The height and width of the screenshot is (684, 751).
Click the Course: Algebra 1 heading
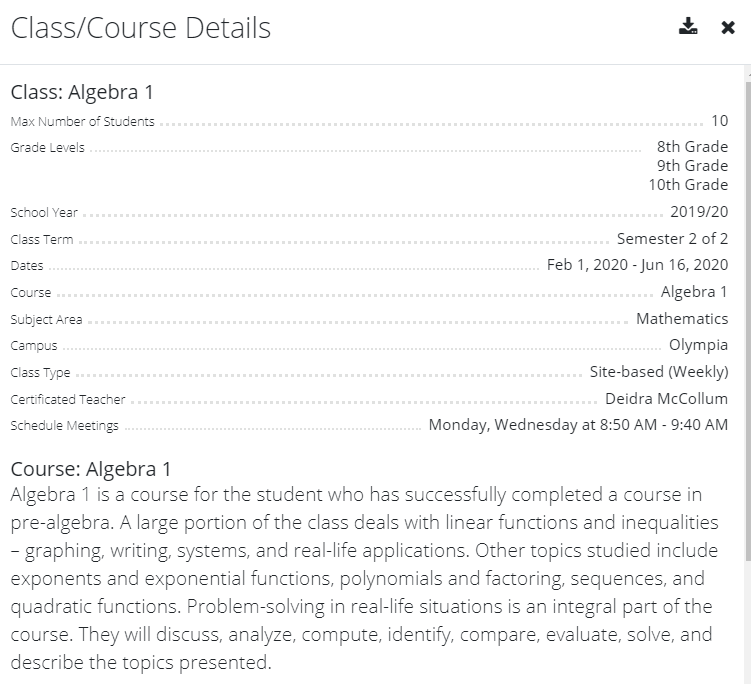pyautogui.click(x=91, y=469)
